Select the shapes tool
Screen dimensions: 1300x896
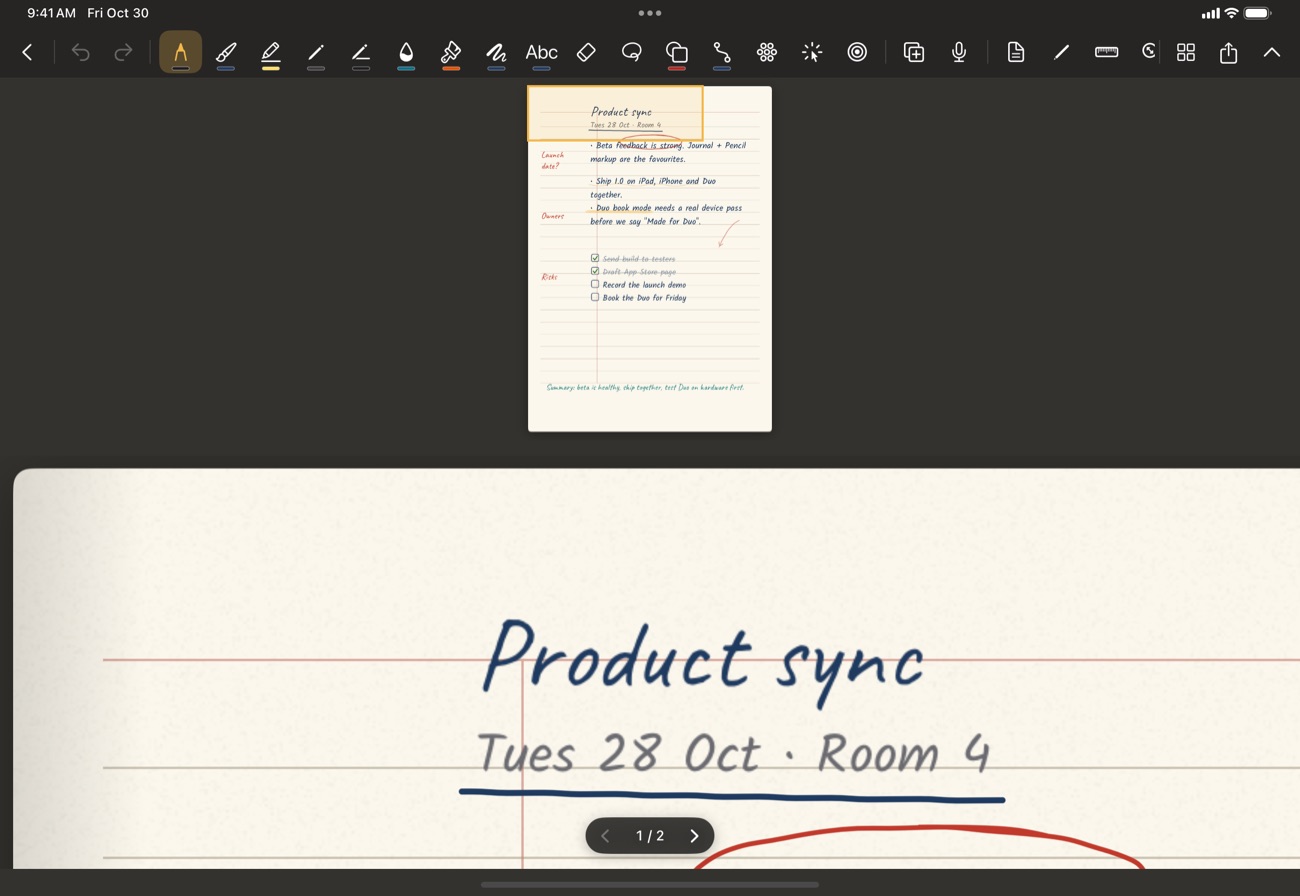pos(677,53)
